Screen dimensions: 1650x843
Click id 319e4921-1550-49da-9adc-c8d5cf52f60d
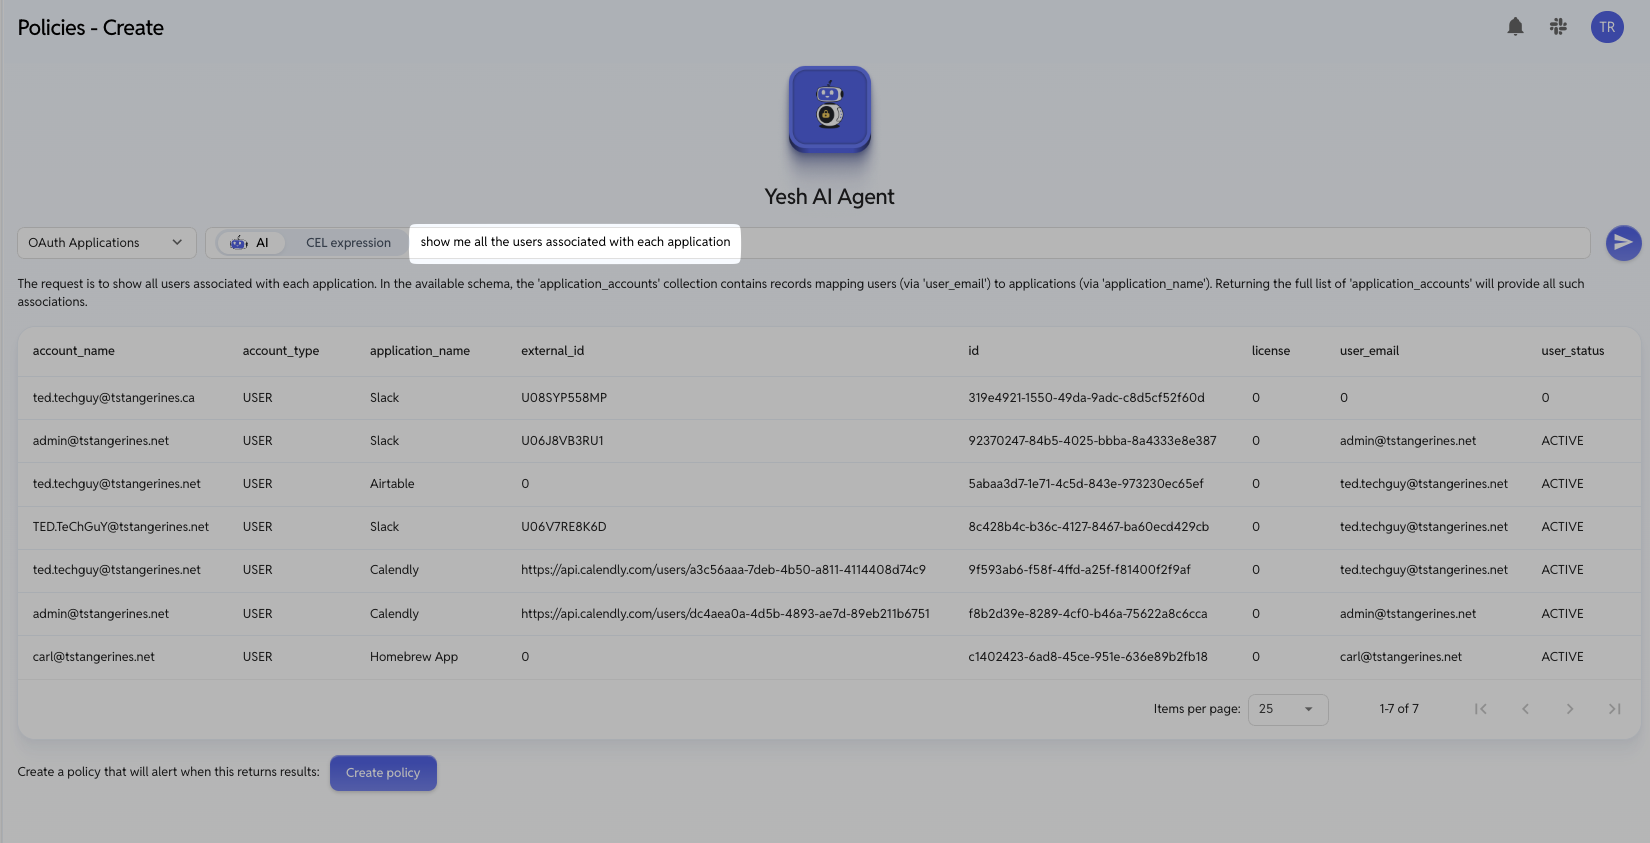(1086, 398)
